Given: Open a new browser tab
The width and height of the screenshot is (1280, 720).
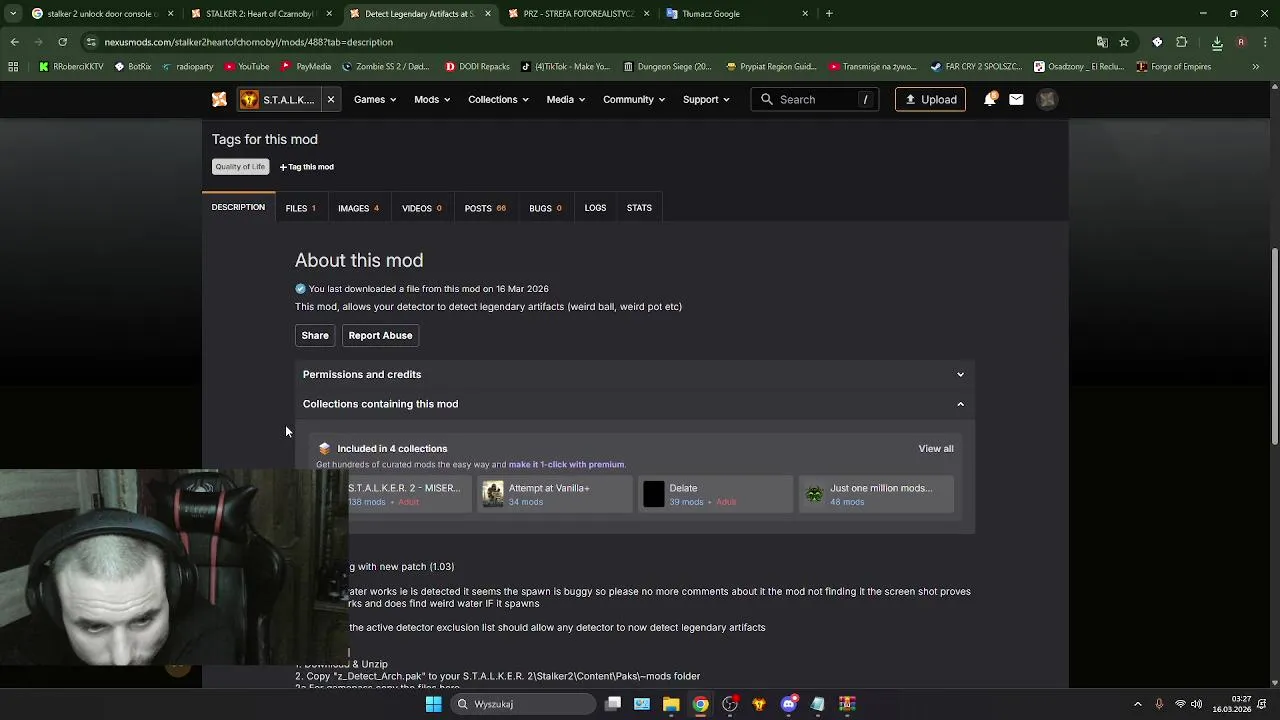Looking at the screenshot, I should click(829, 13).
